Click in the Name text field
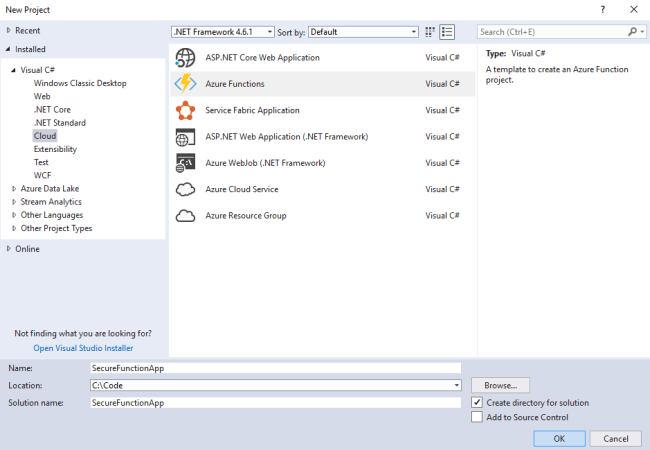Screen dimensions: 650x450 click(276, 368)
